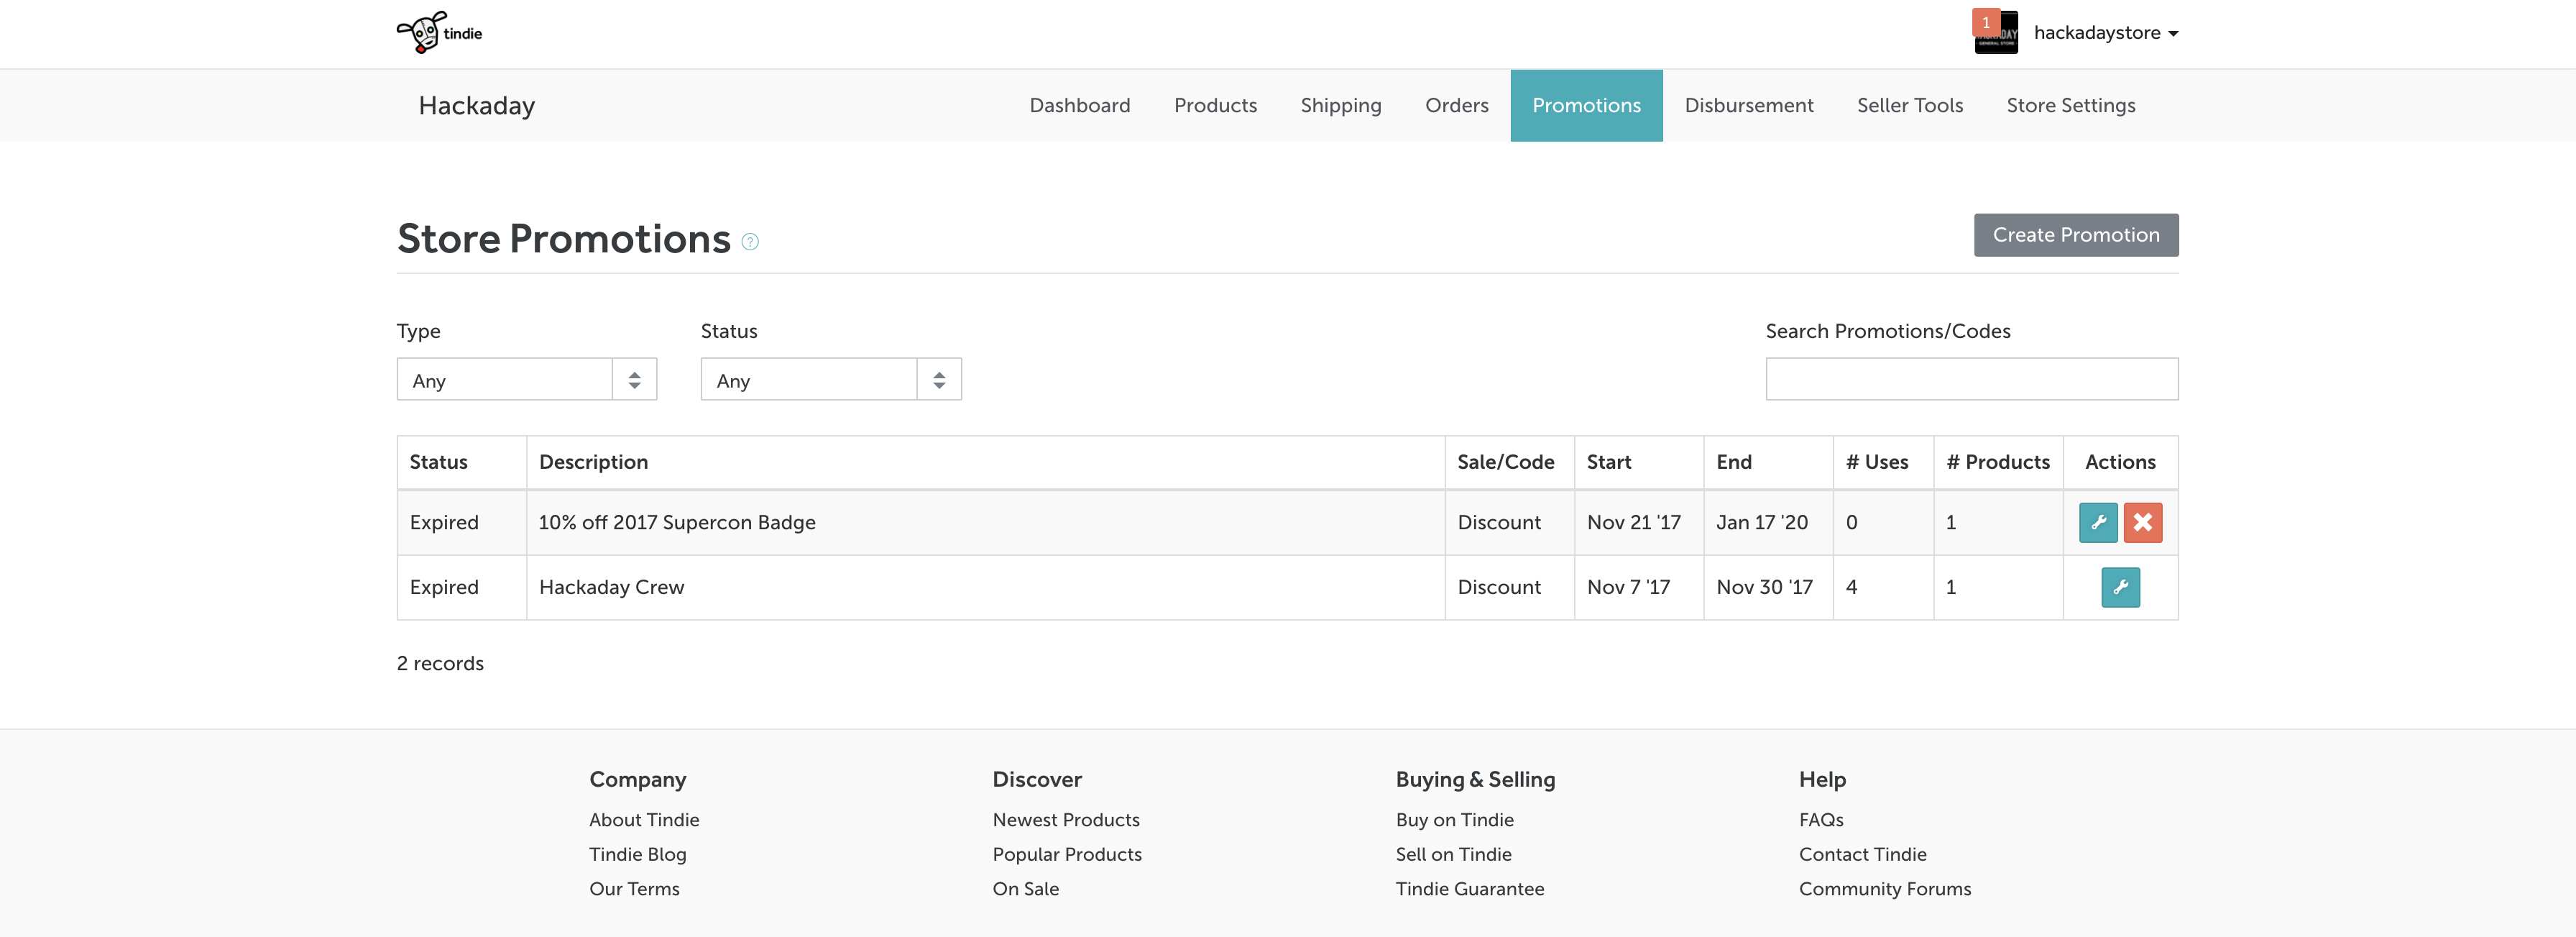The height and width of the screenshot is (937, 2576).
Task: Edit the 10% off 2017 Supercon Badge promotion
Action: point(2097,522)
